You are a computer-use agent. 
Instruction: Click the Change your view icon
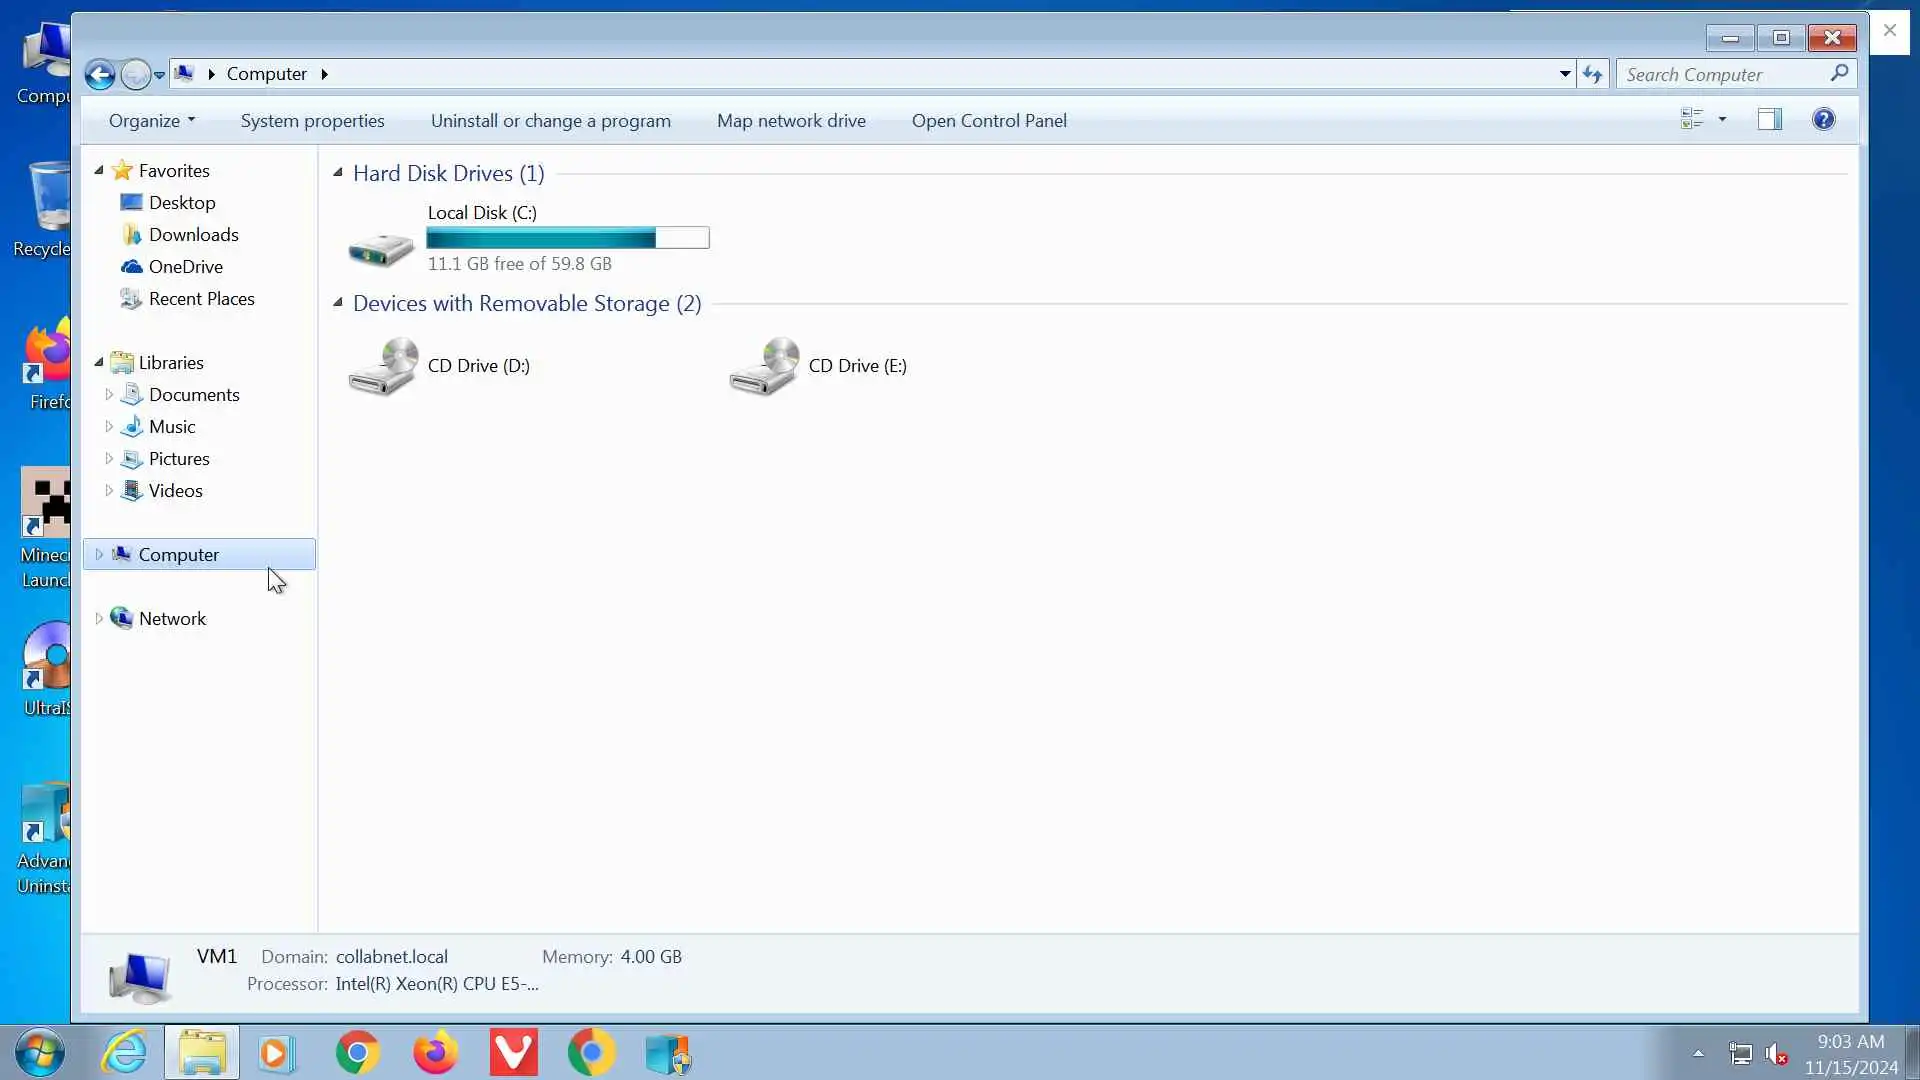tap(1691, 120)
